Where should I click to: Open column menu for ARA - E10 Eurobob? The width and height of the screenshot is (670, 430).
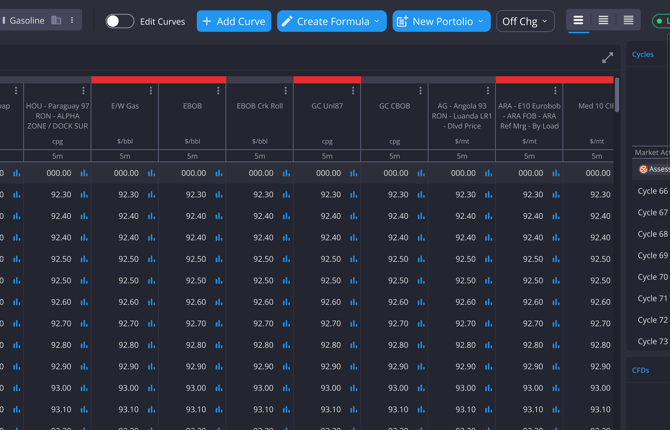tap(555, 91)
